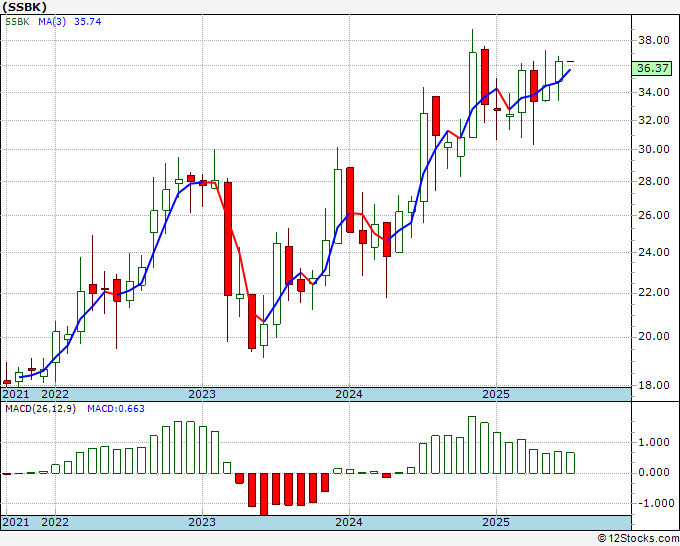Select the 0.000 MACD axis label
The width and height of the screenshot is (680, 546).
tap(656, 472)
